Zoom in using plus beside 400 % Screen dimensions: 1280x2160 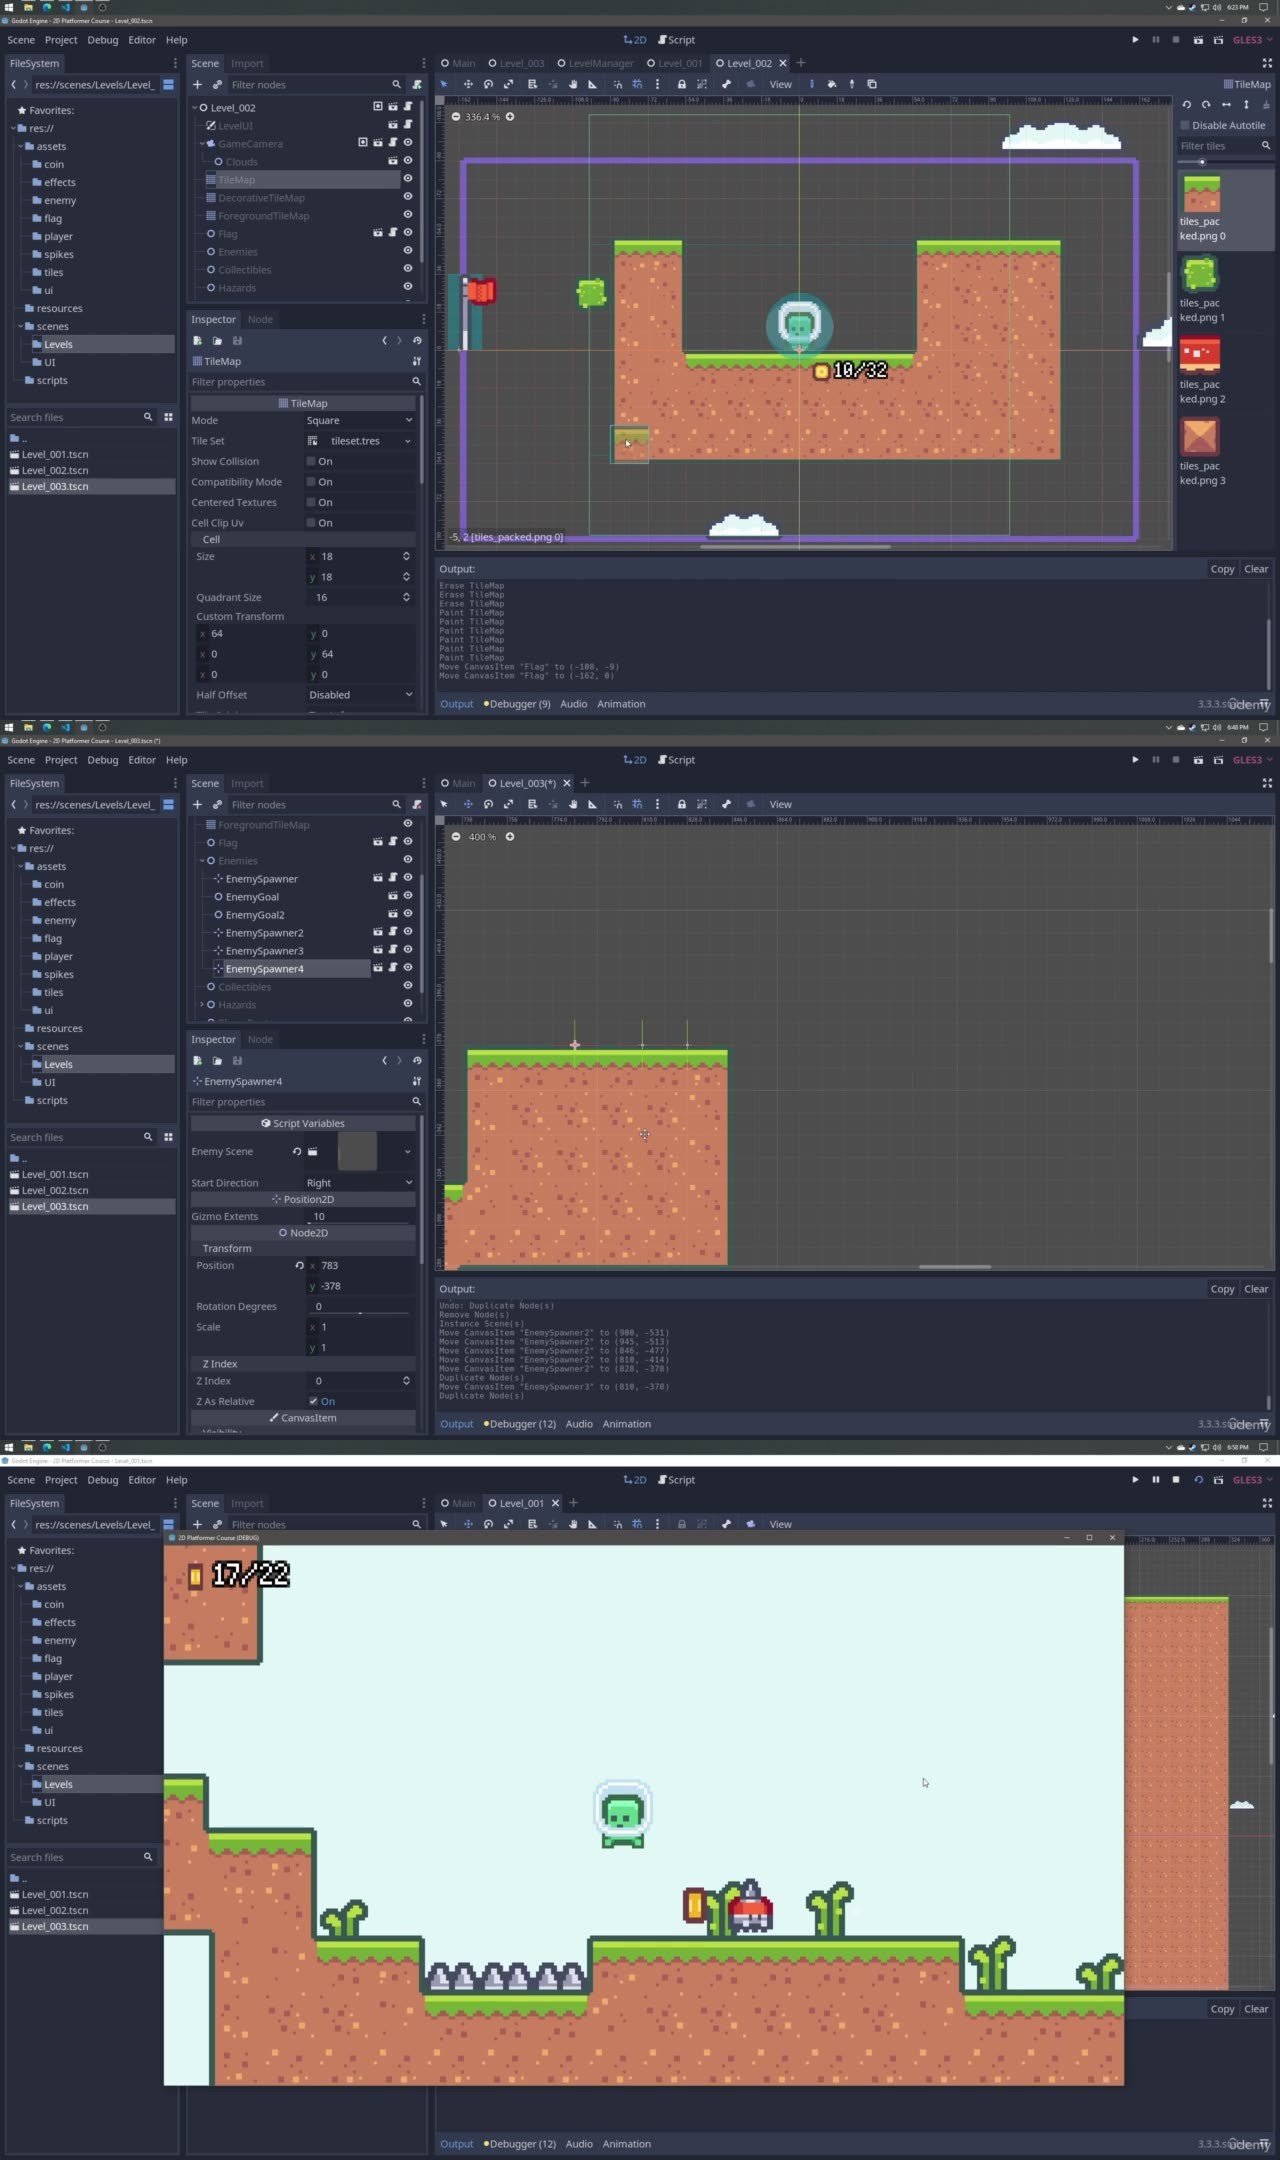tap(510, 837)
